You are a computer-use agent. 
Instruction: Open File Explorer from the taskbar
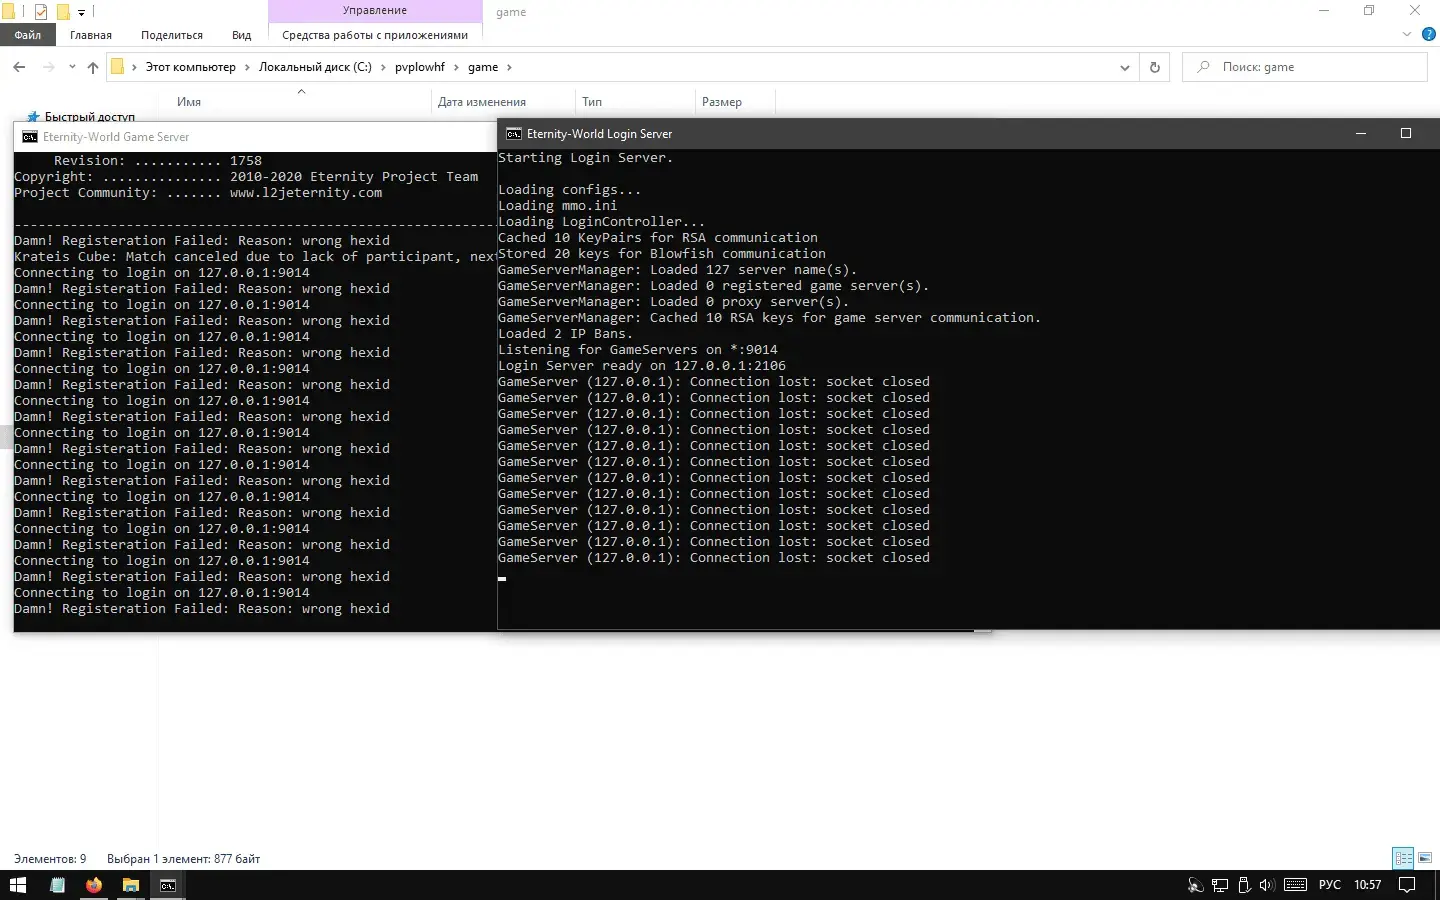coord(130,885)
